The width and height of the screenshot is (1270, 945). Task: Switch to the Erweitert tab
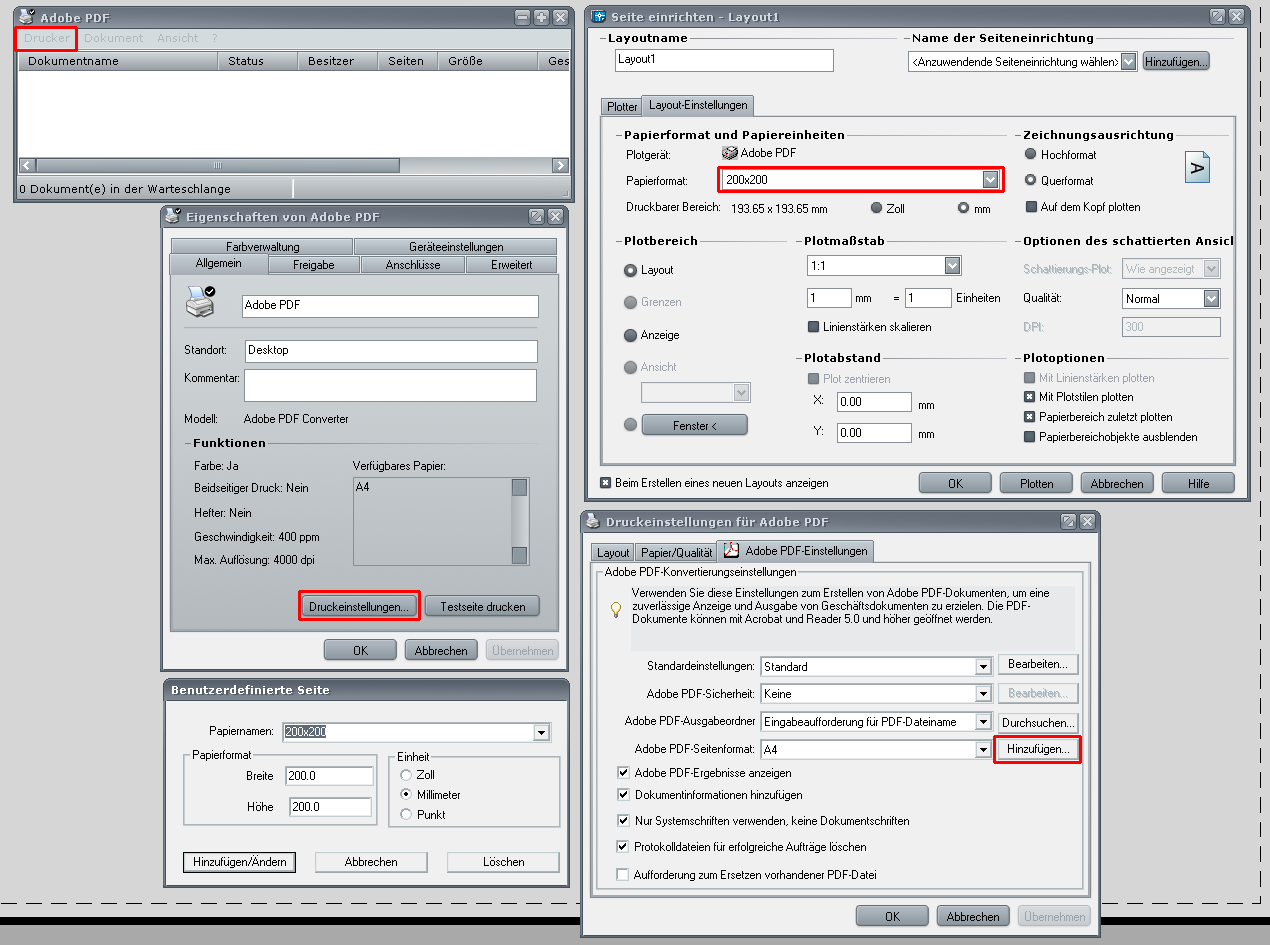[511, 264]
